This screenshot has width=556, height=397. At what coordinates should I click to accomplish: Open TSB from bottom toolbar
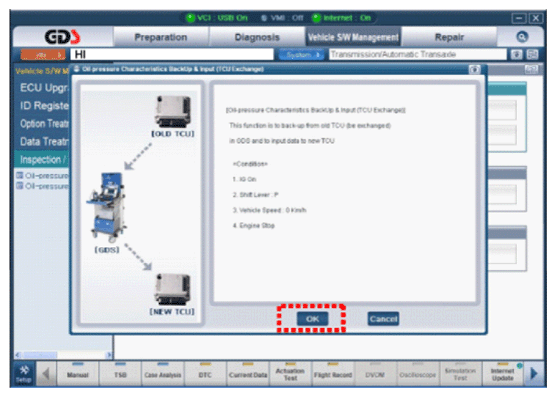tap(120, 374)
